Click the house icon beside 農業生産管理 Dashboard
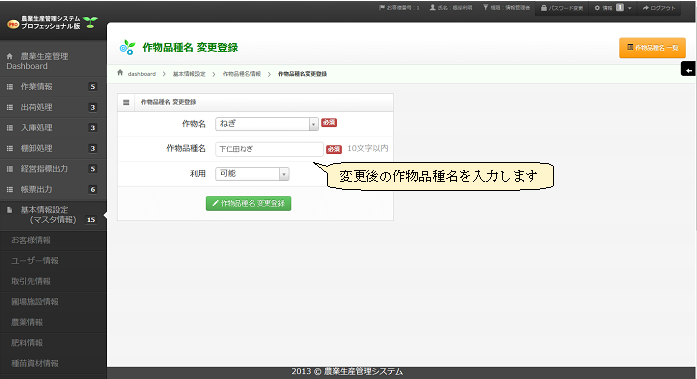Viewport: 697px width, 379px height. (x=9, y=56)
